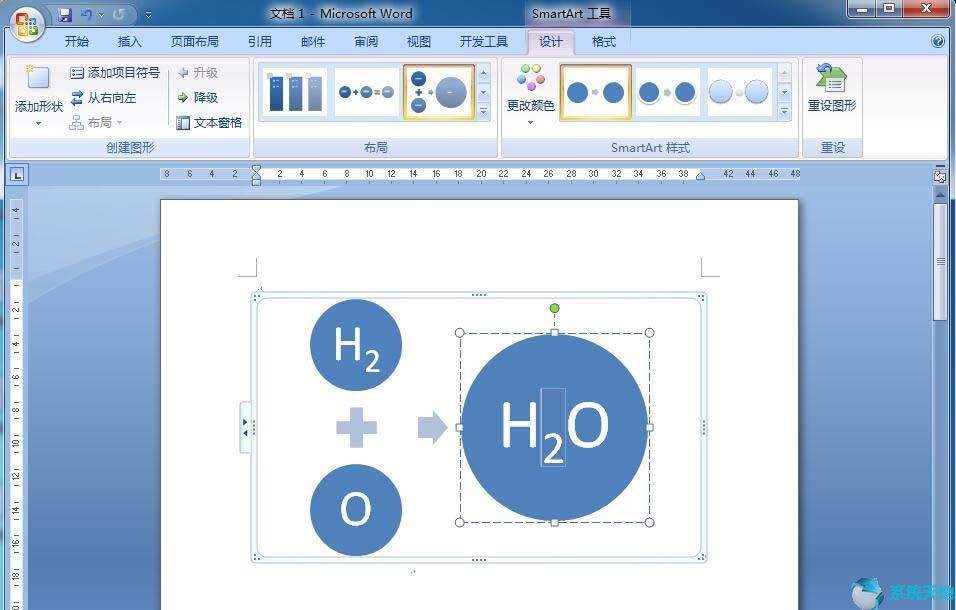This screenshot has height=610, width=956.
Task: Apply the flat simple SmartArt style
Action: pyautogui.click(x=596, y=93)
